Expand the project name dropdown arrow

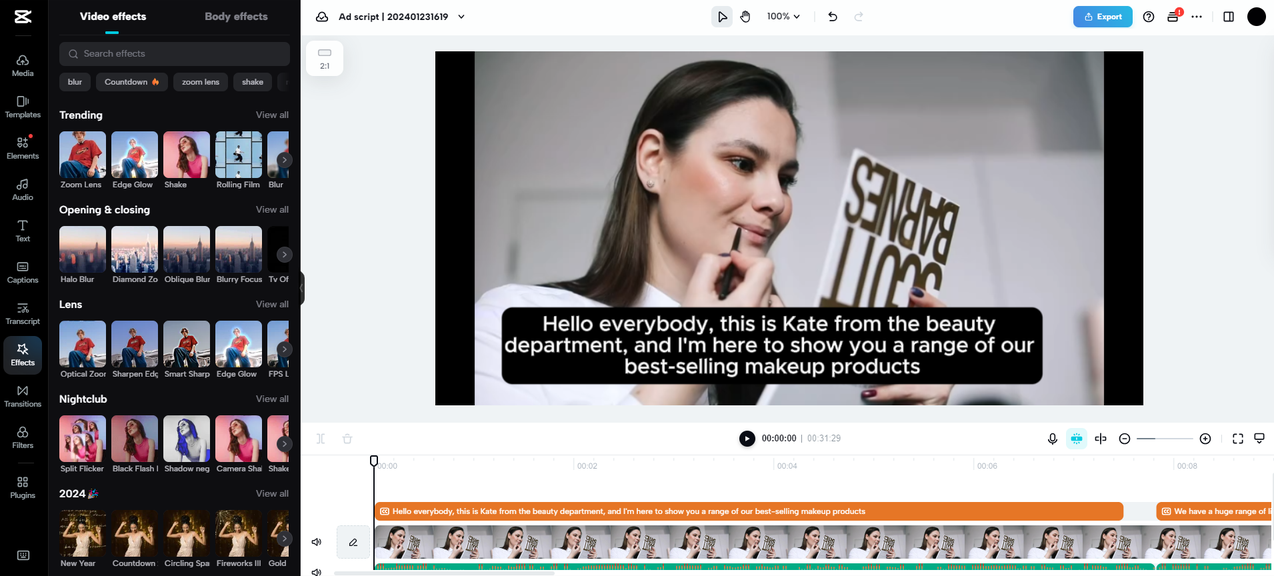461,17
